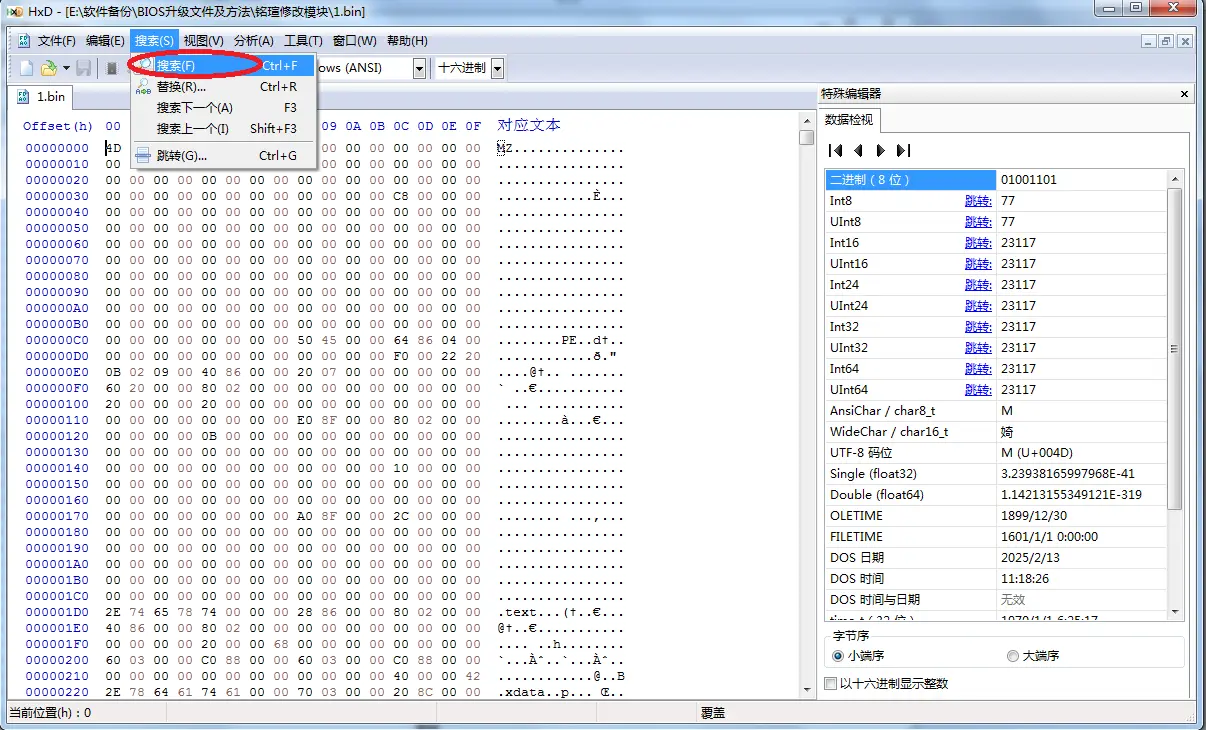Viewport: 1206px width, 730px height.
Task: Go to next byte in data inspector
Action: (x=880, y=151)
